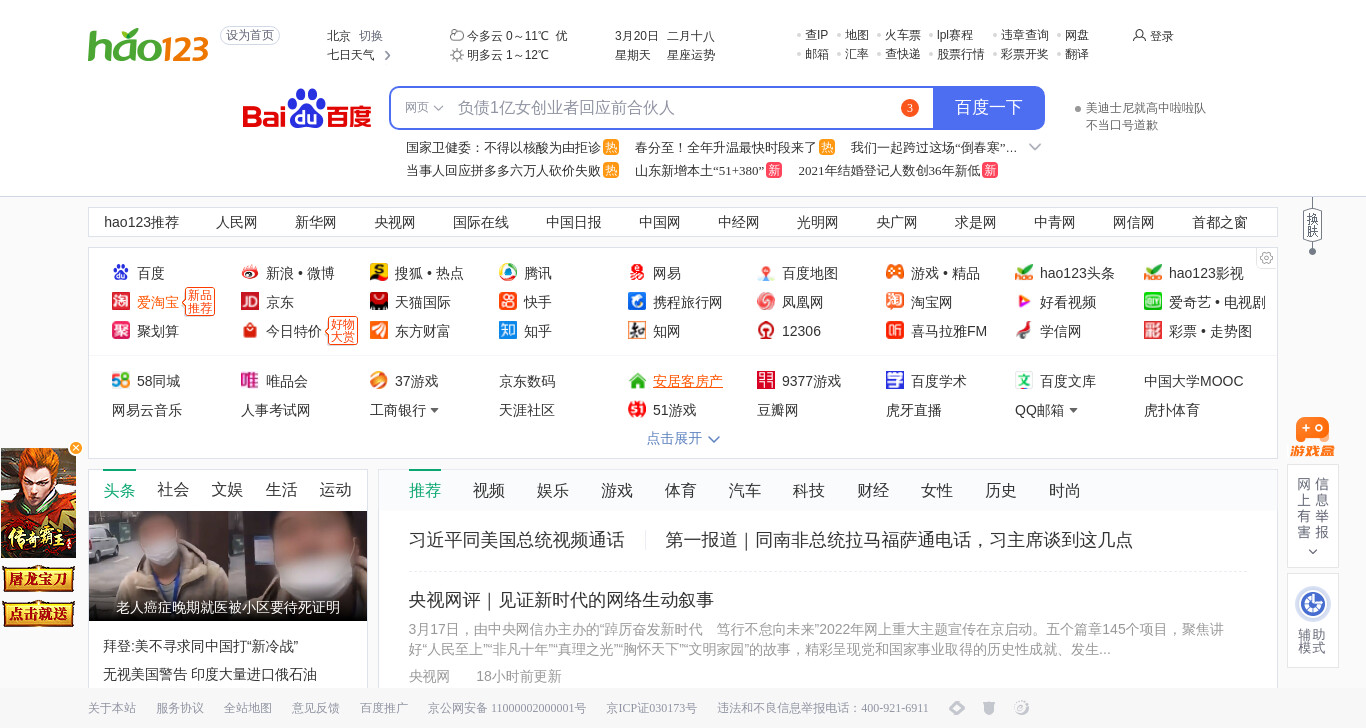Click the 今日特价 link

[294, 331]
